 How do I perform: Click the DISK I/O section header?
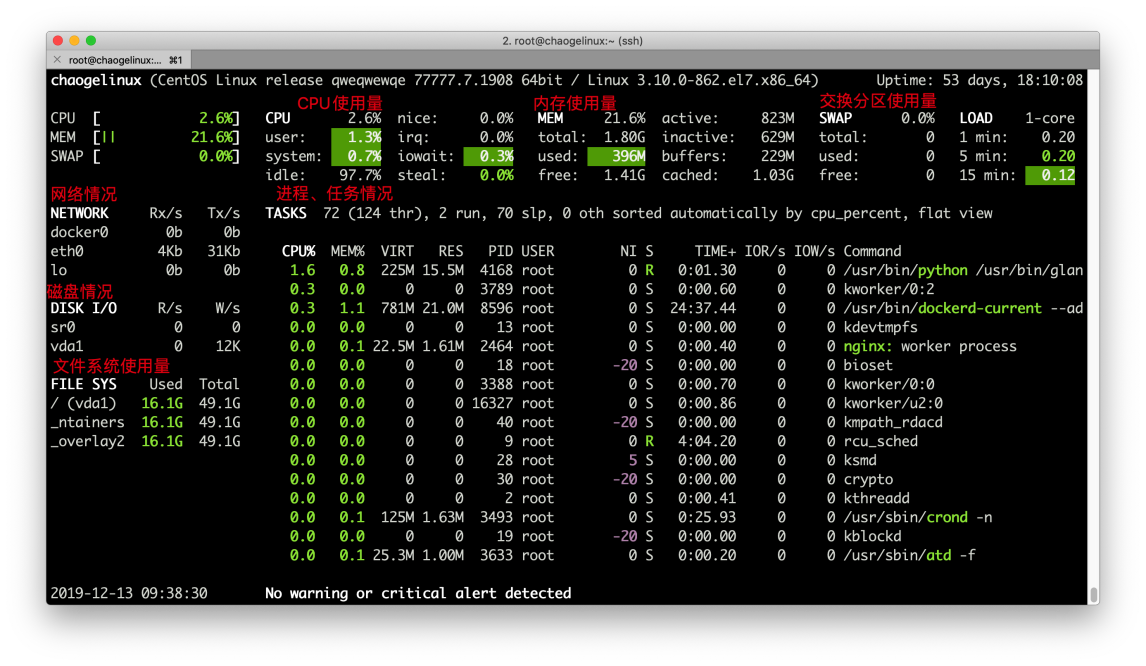click(x=83, y=309)
